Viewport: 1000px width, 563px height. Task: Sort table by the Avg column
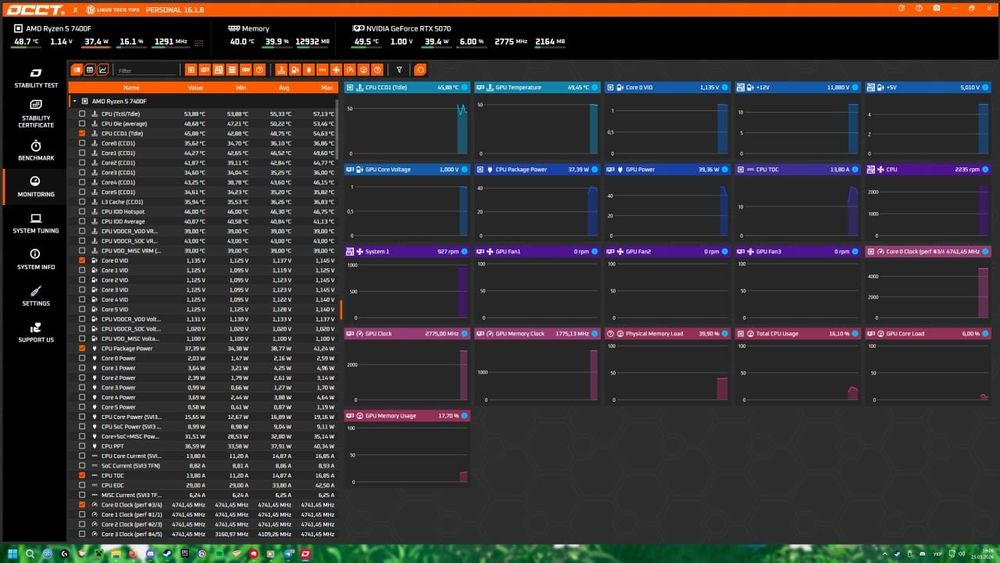284,87
